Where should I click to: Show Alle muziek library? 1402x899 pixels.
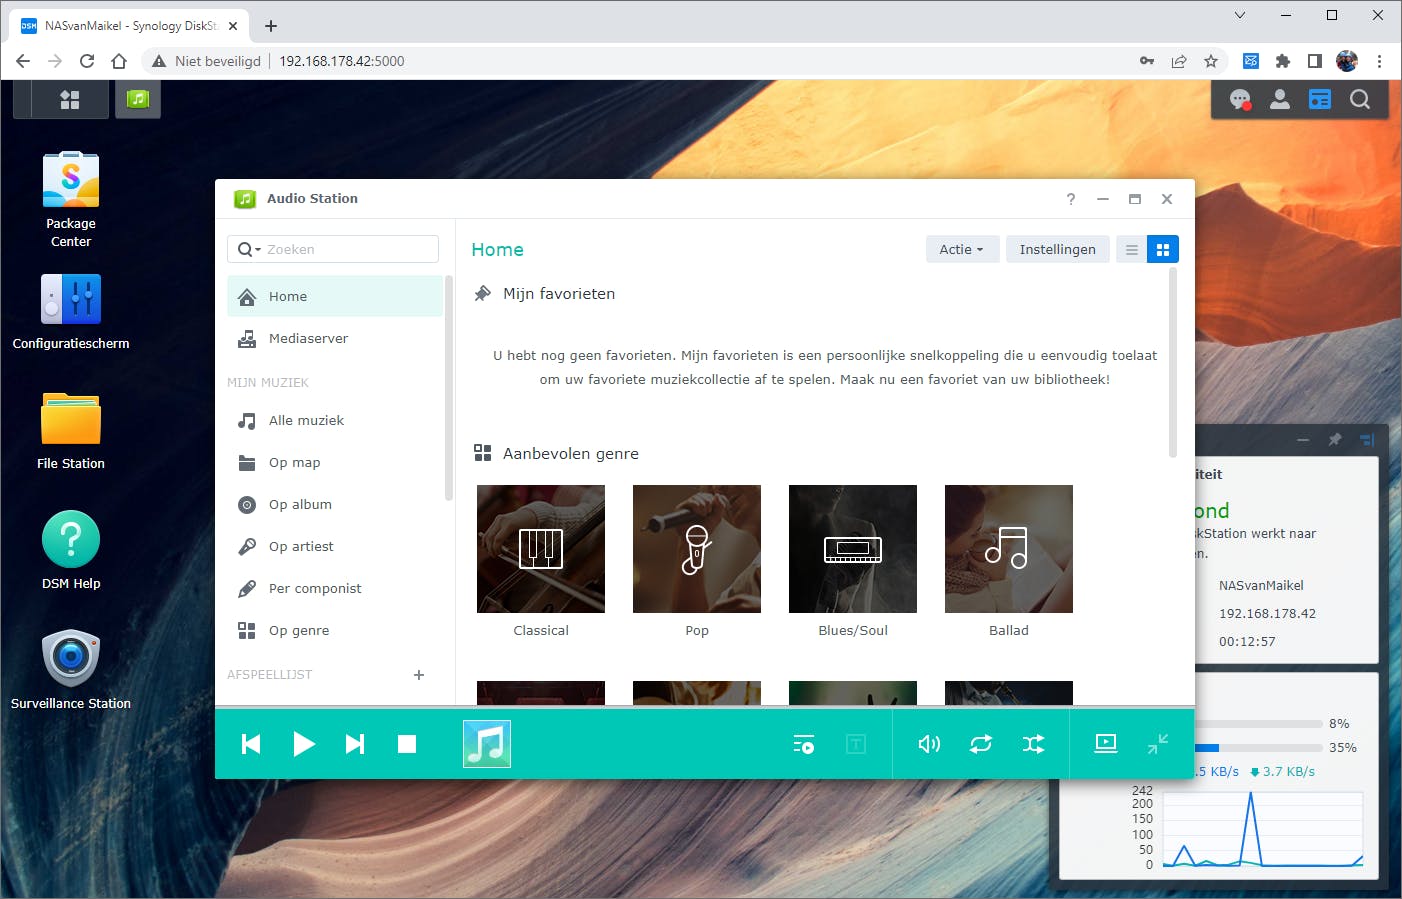pyautogui.click(x=335, y=421)
